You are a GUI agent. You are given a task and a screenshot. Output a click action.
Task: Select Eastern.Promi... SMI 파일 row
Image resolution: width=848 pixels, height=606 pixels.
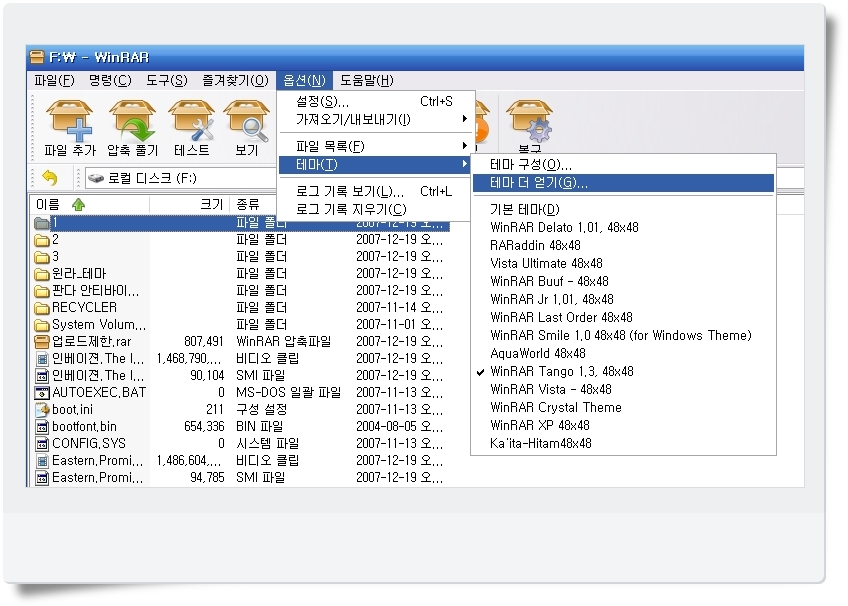click(x=241, y=478)
